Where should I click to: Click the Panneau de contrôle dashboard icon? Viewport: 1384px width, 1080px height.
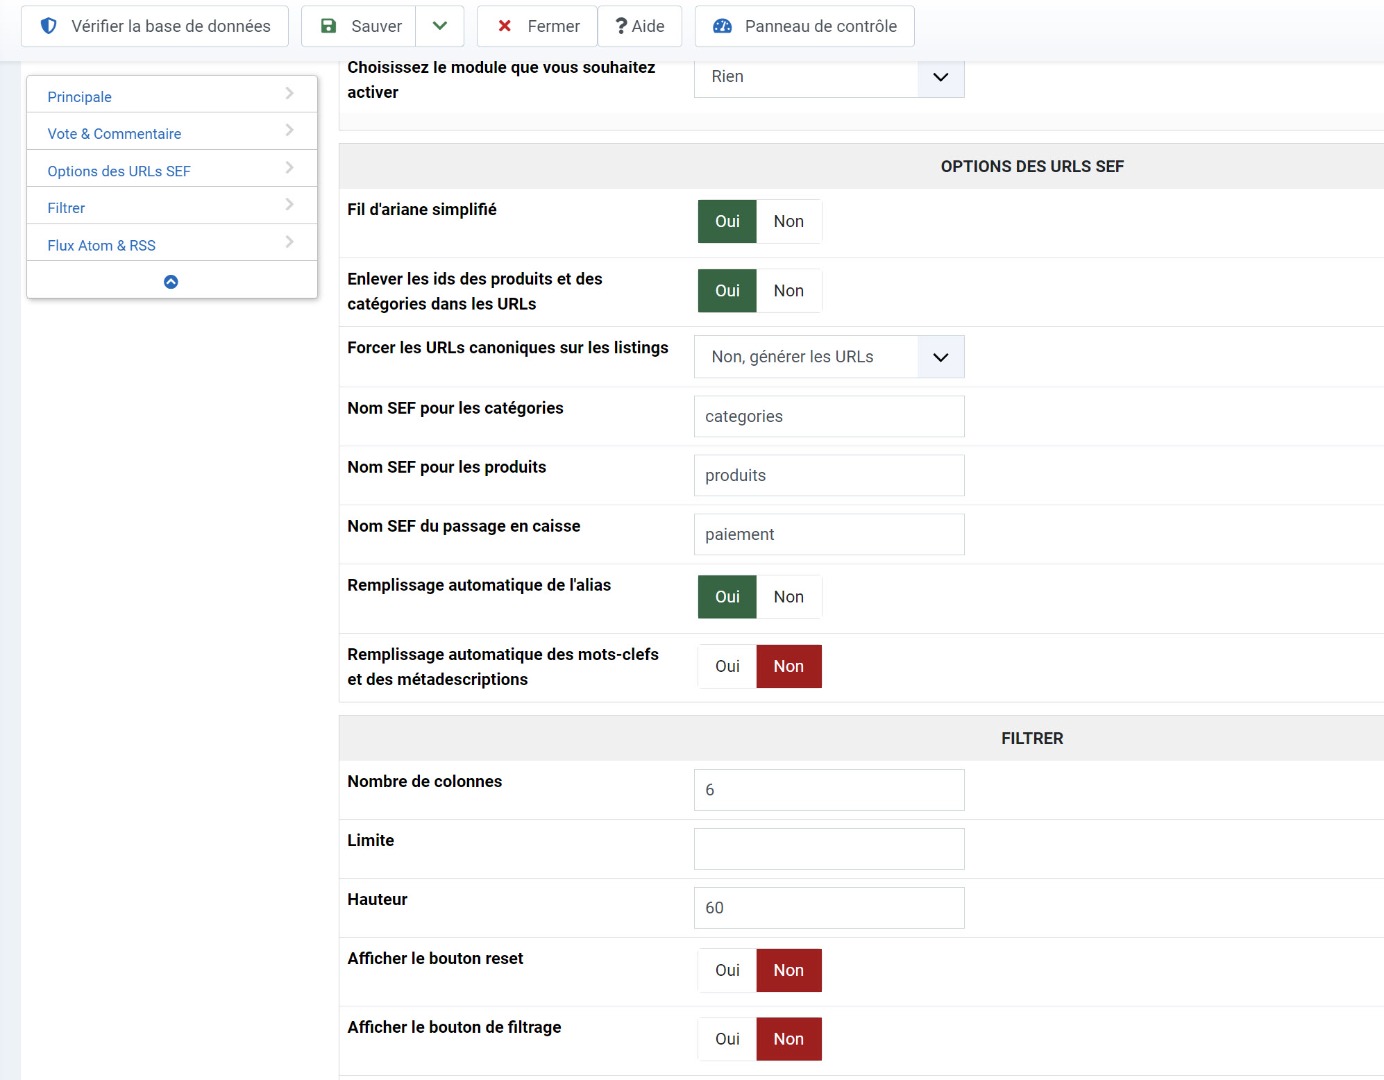722,26
